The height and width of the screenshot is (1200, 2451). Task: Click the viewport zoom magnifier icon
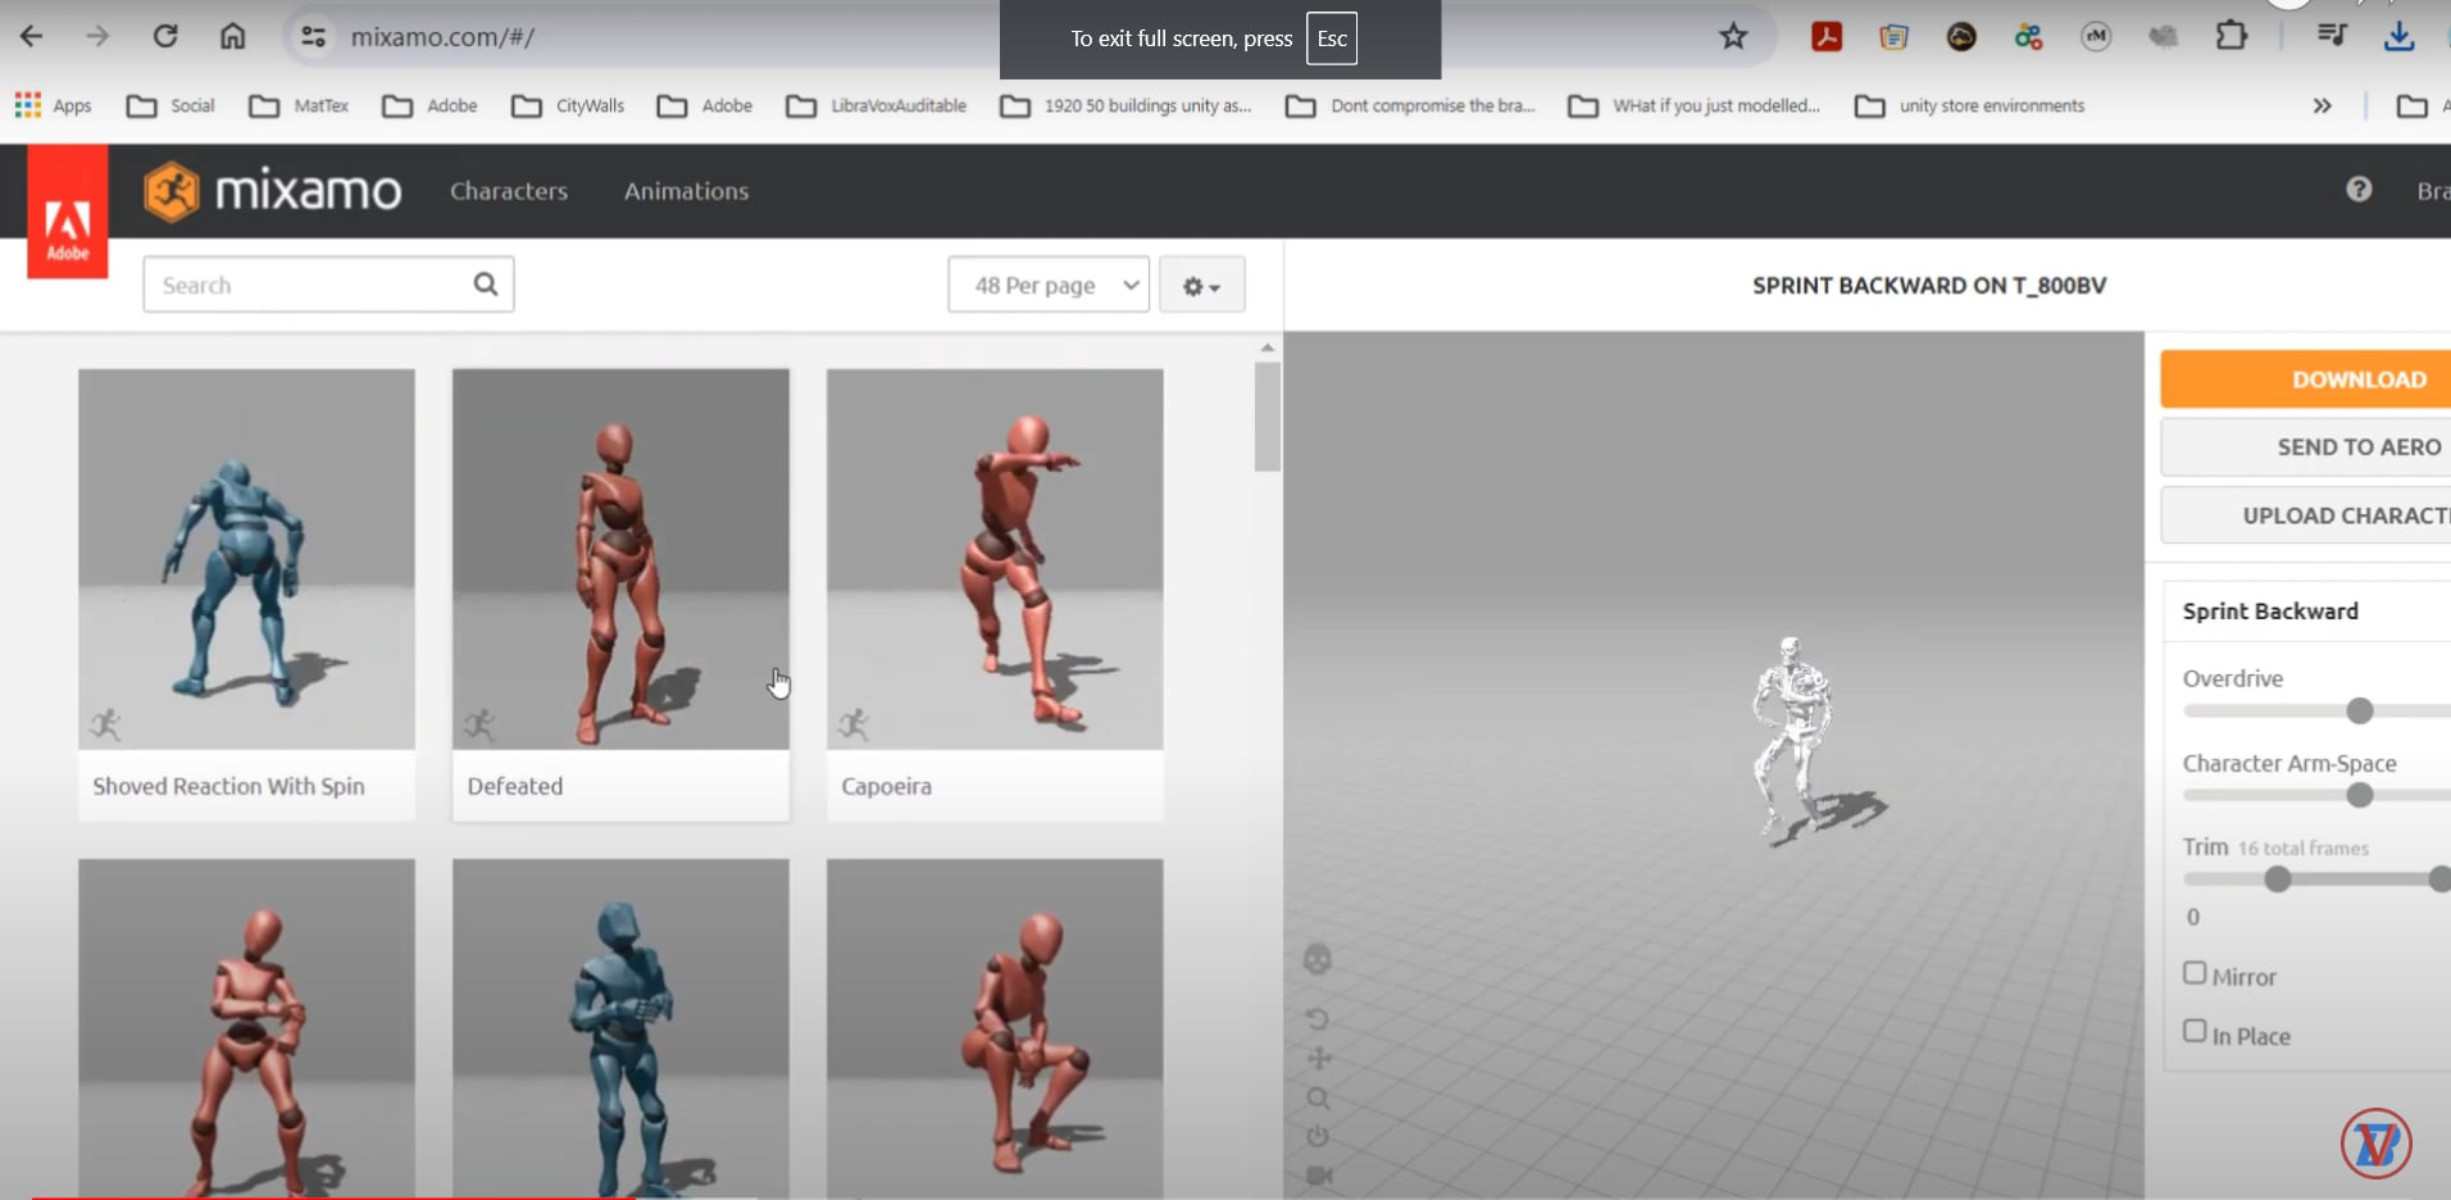[1318, 1098]
